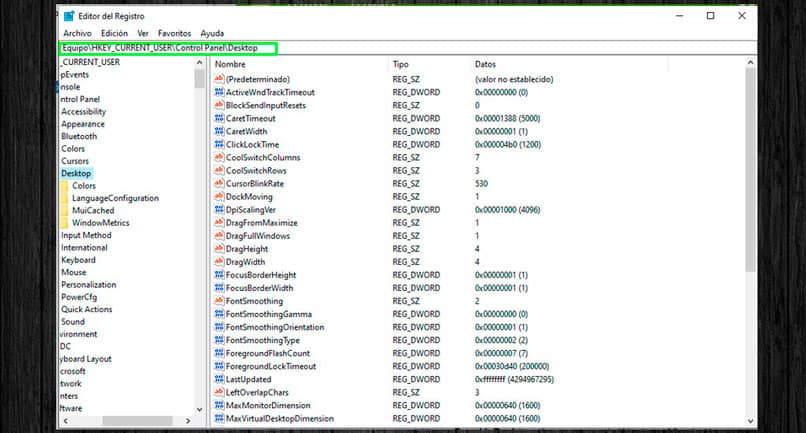Click the DragHeight string icon

tap(219, 249)
